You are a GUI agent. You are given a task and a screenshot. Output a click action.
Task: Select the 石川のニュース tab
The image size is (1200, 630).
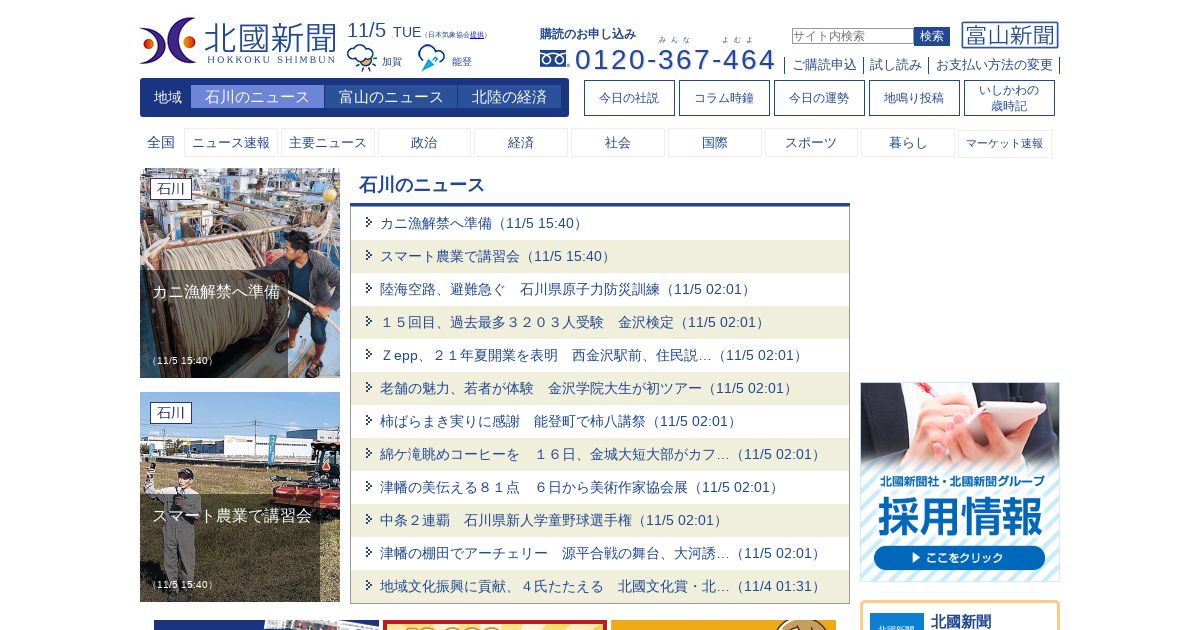point(257,97)
